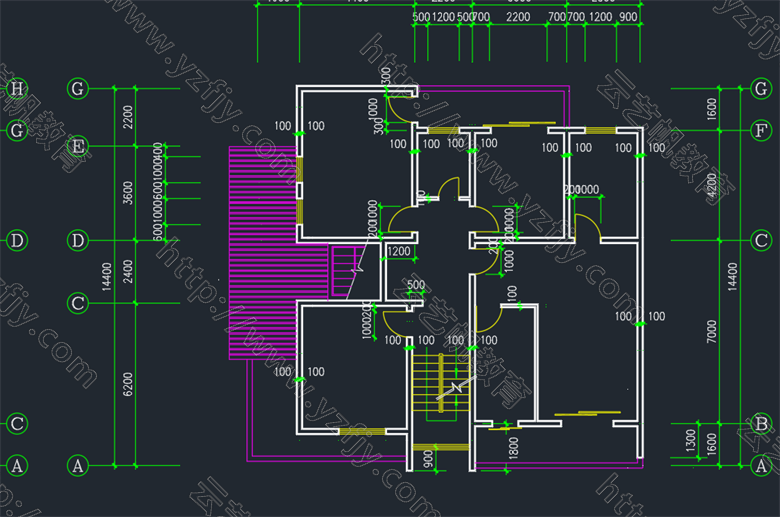This screenshot has width=780, height=517.
Task: Select the horizontal 2200 dimension in the top chain
Action: pyautogui.click(x=518, y=17)
